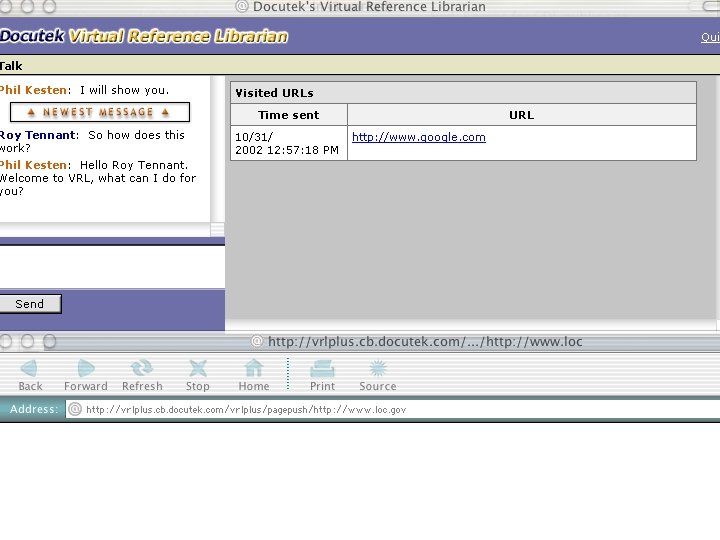Click the Quit link in the header
Image resolution: width=720 pixels, height=540 pixels.
(710, 37)
